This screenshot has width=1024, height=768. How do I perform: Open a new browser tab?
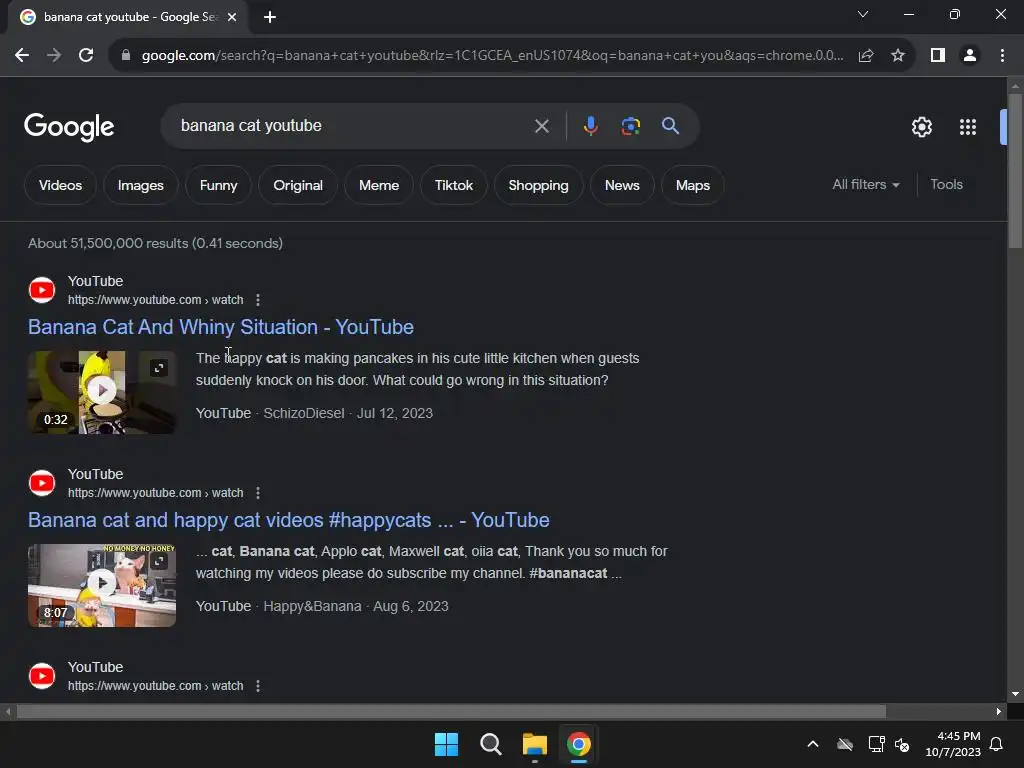point(270,17)
